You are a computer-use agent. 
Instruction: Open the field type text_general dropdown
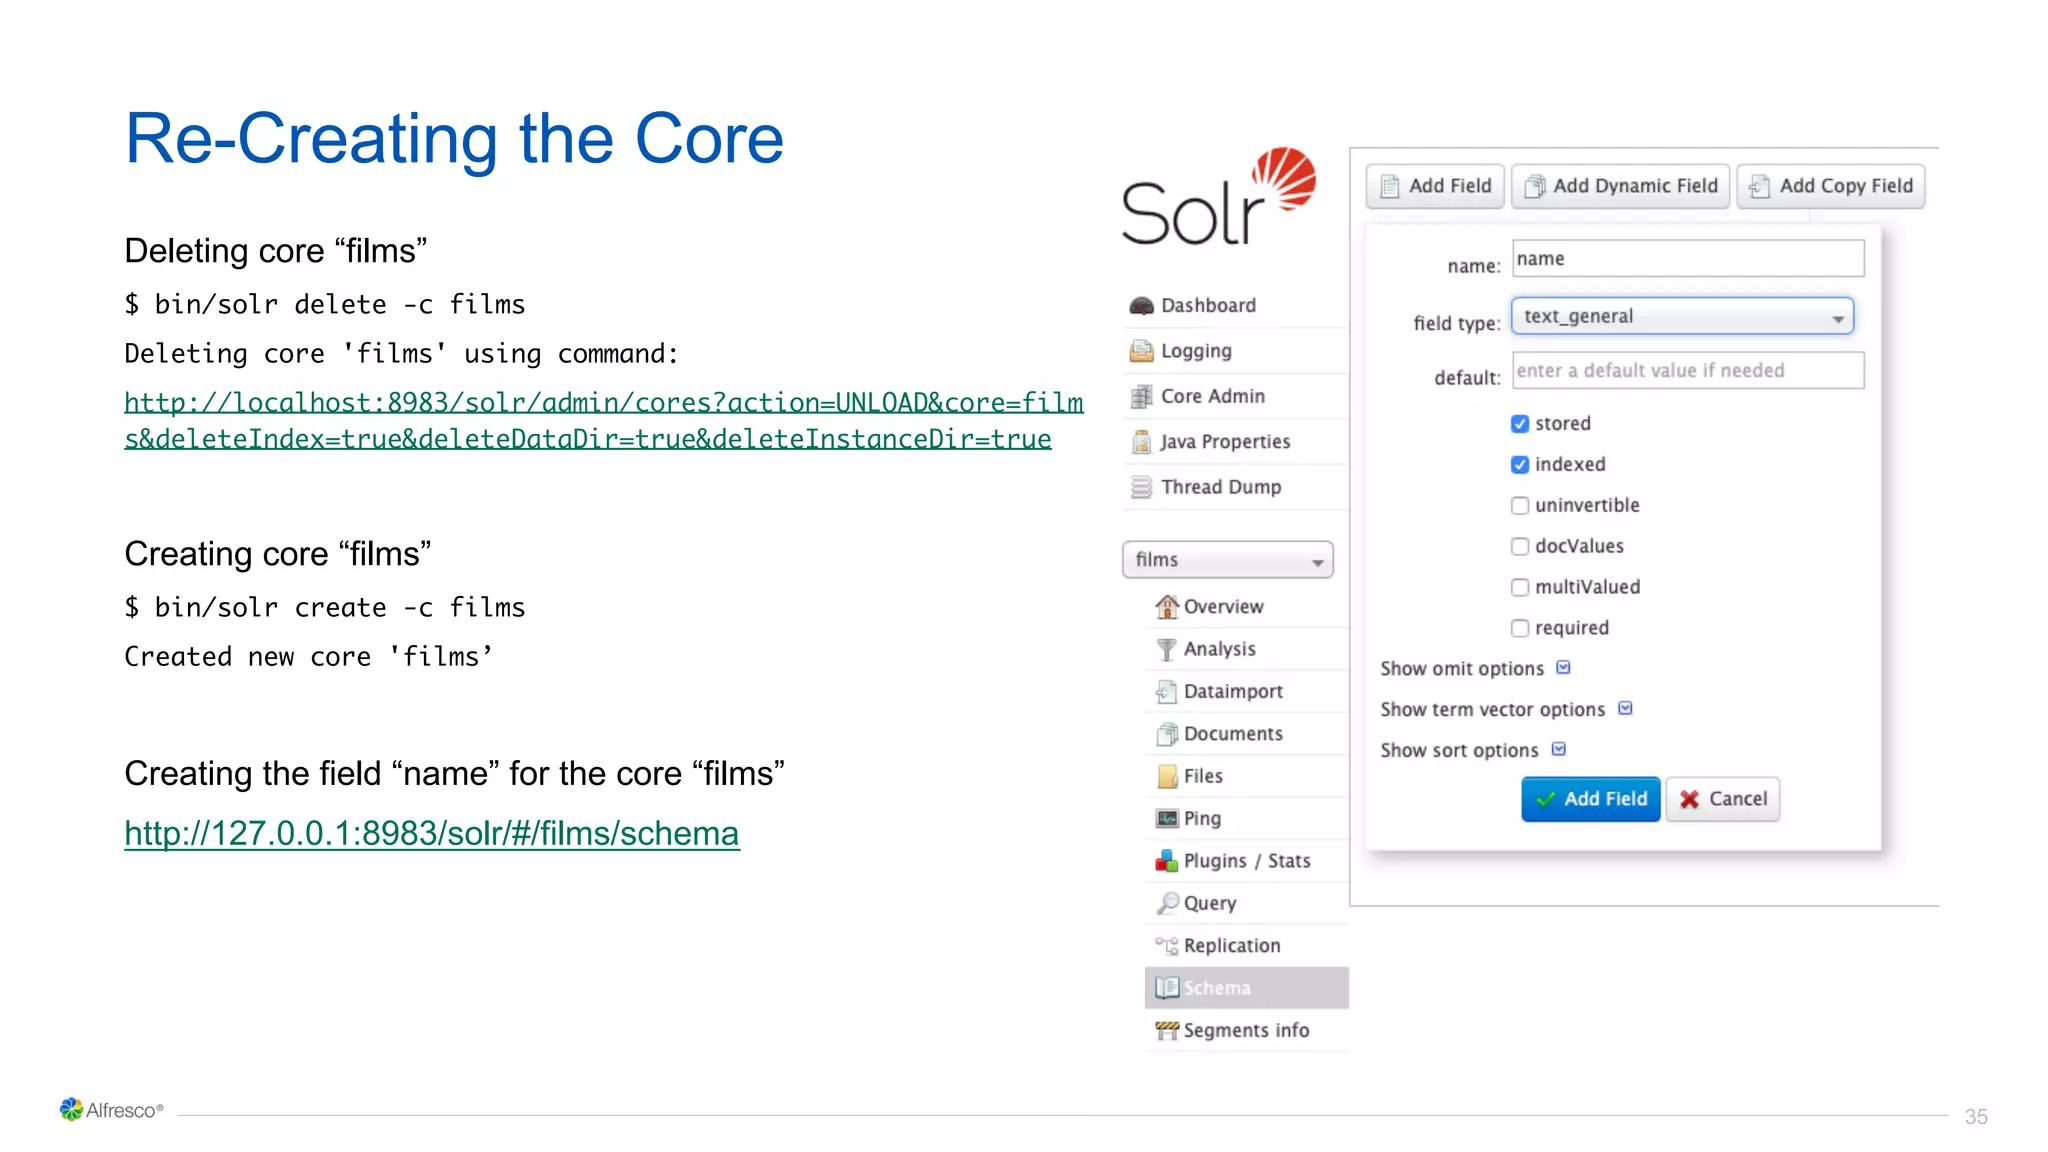pos(1682,317)
